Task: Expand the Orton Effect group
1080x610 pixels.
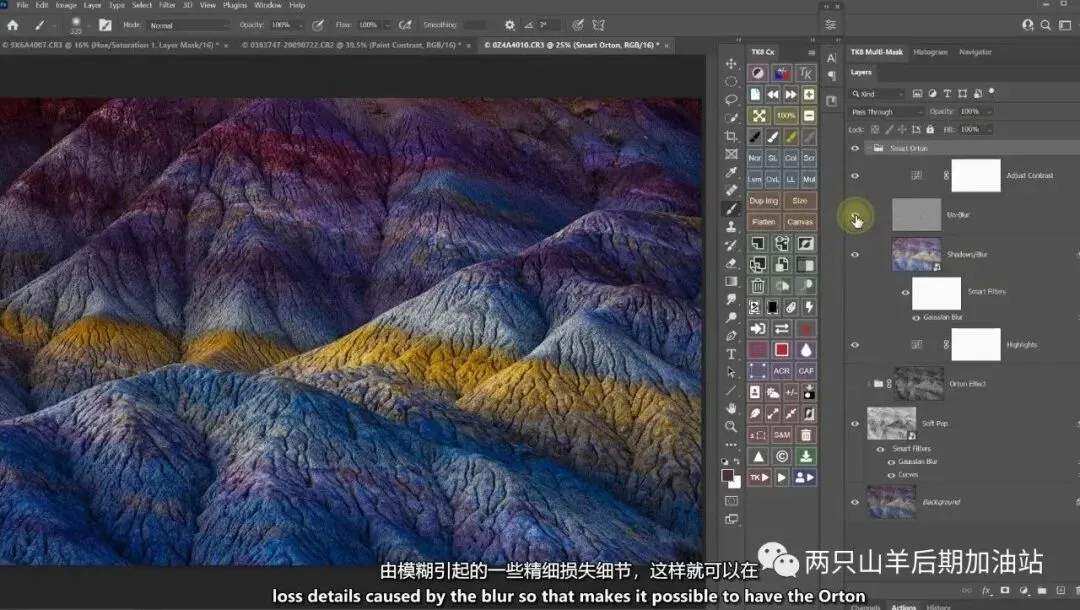Action: tap(869, 383)
